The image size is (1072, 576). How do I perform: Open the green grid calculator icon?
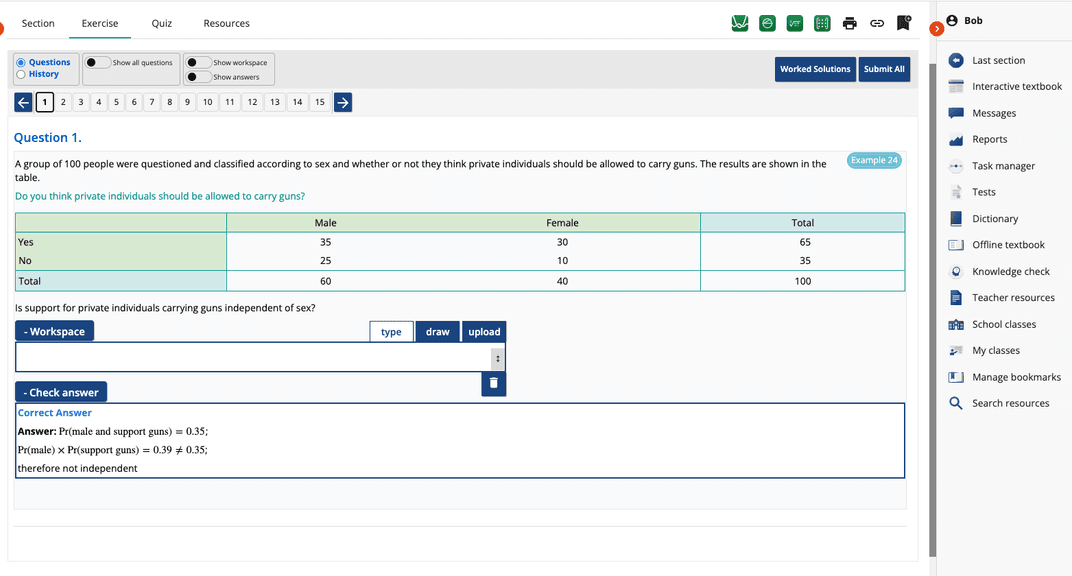coord(822,23)
